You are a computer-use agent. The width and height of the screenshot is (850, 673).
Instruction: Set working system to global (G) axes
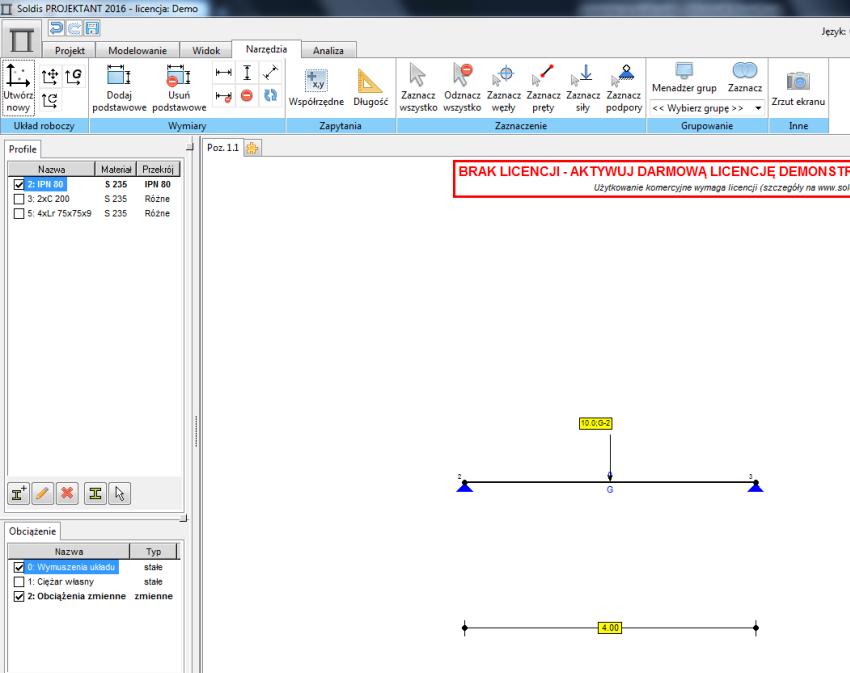point(74,76)
